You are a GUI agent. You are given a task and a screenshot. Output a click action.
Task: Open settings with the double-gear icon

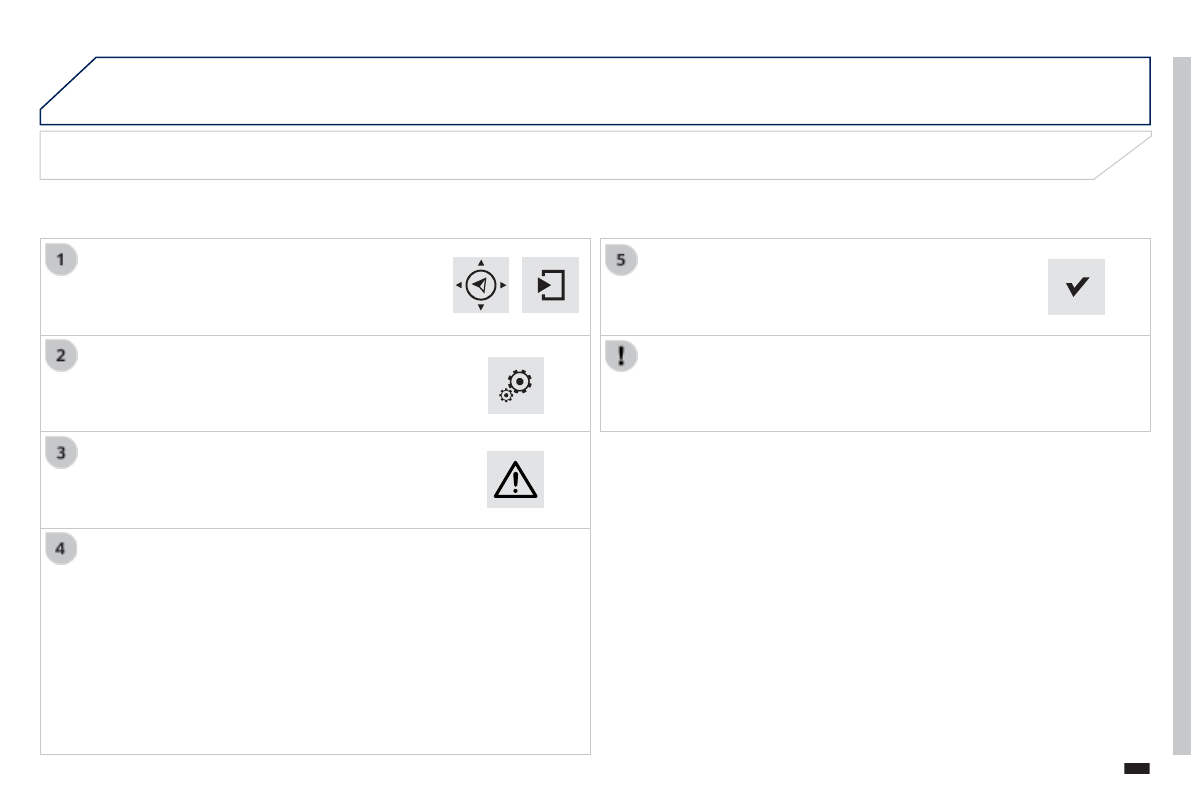(x=516, y=385)
